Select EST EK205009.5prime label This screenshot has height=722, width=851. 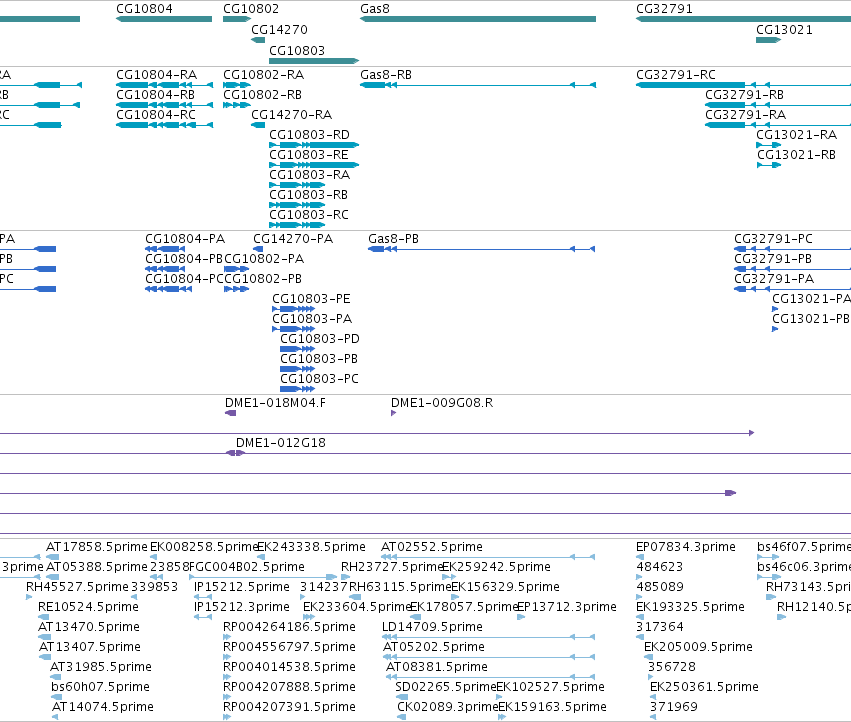(698, 647)
